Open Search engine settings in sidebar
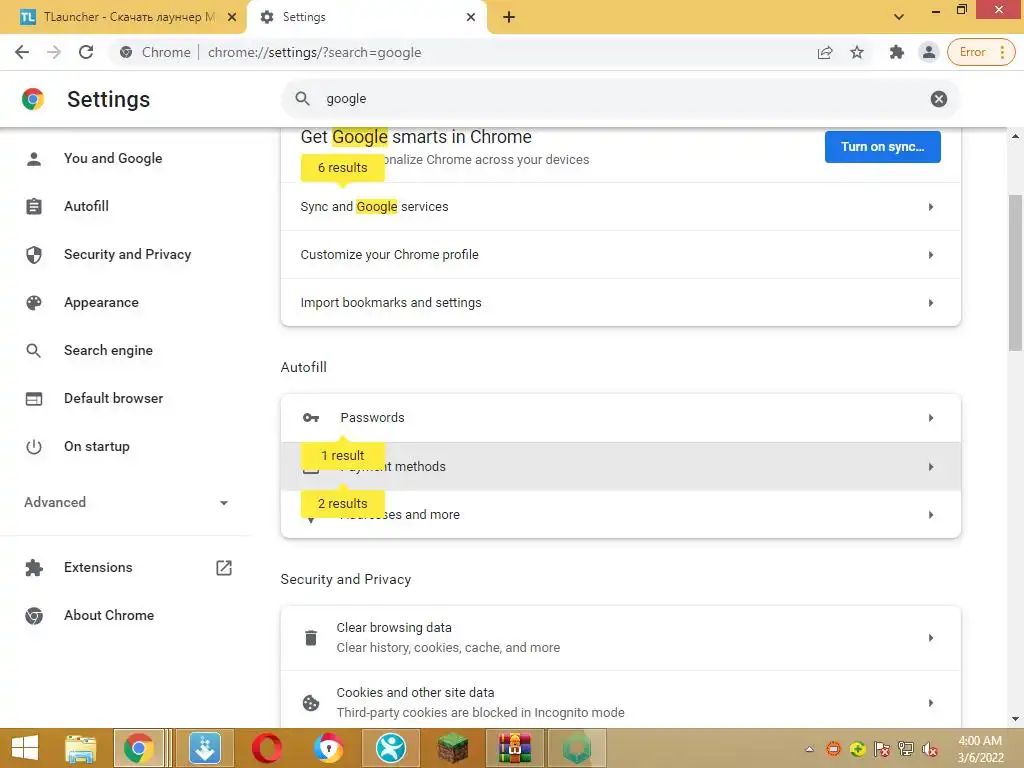This screenshot has width=1024, height=768. coord(124,350)
